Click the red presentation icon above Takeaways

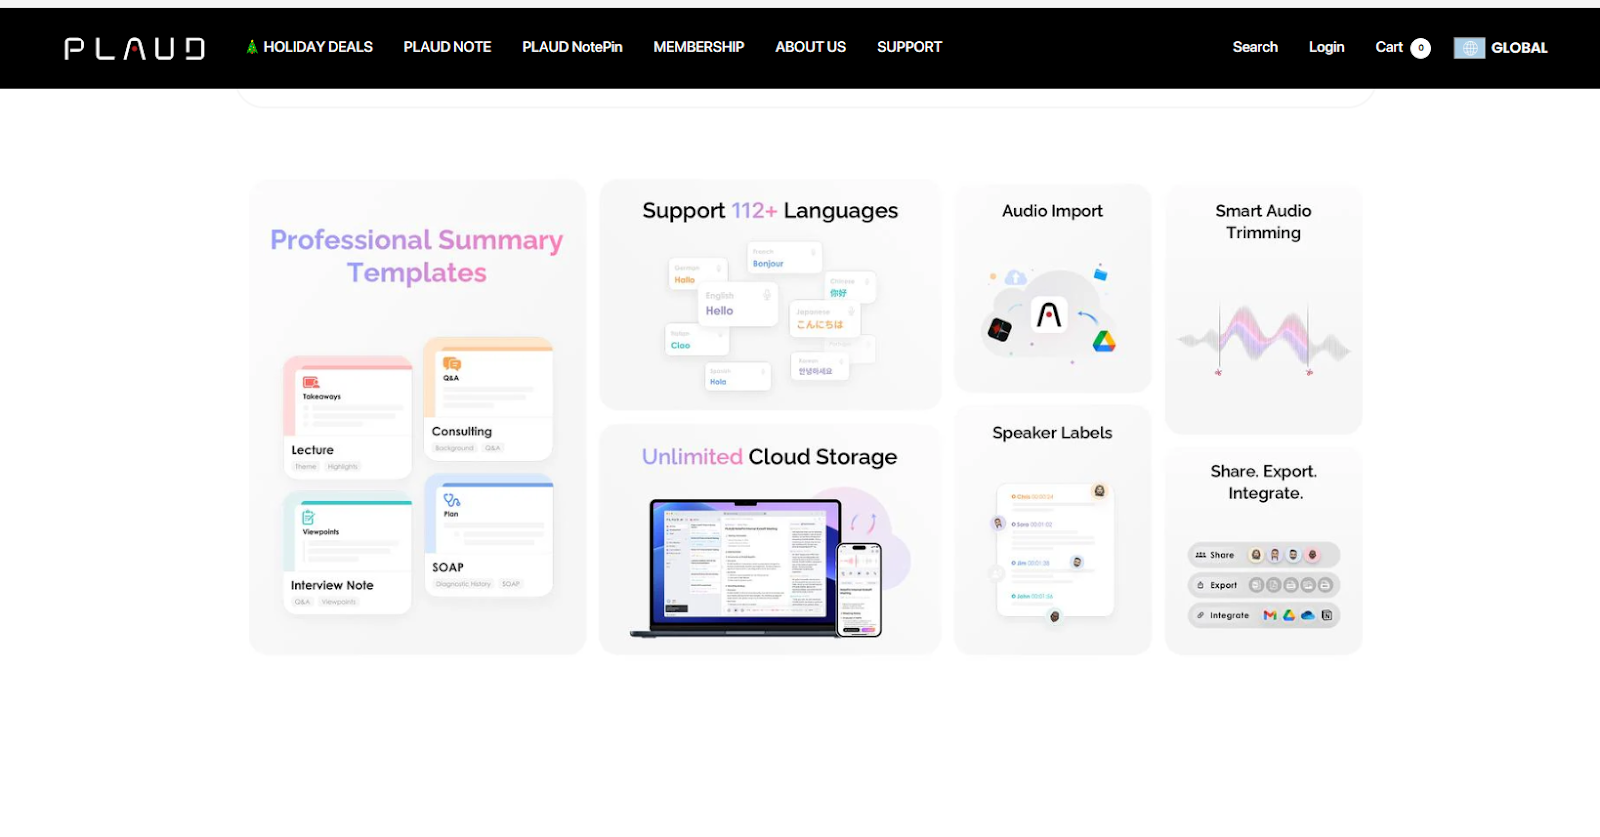pyautogui.click(x=311, y=382)
